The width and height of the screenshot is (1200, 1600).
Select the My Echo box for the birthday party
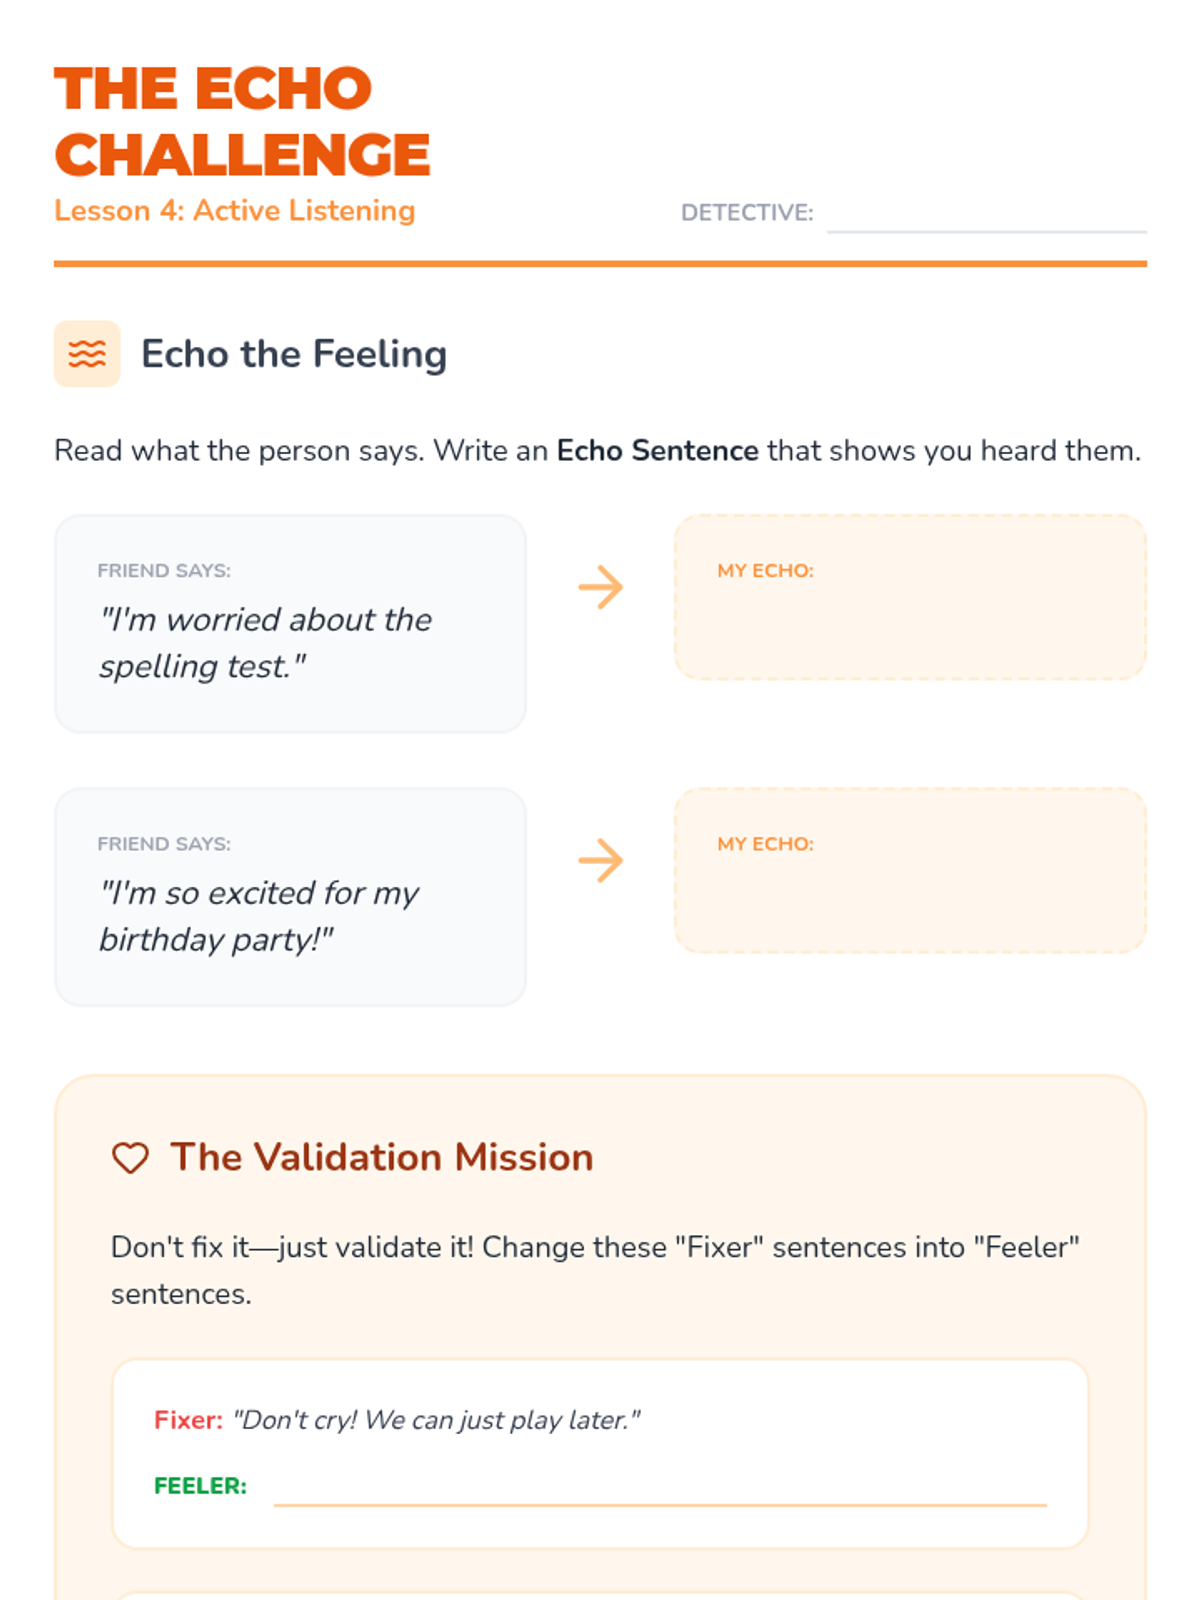910,871
